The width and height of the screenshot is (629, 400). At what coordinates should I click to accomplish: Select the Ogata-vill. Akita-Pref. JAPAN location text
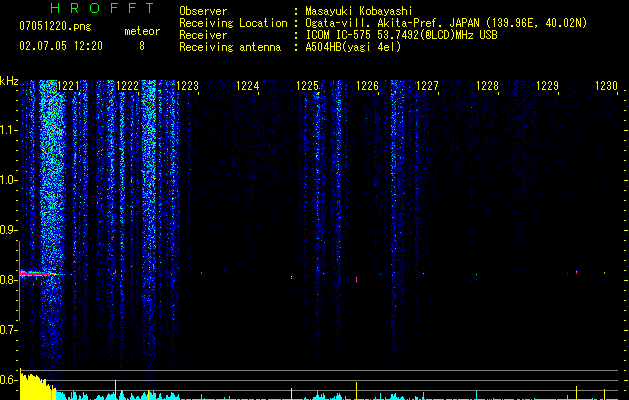tap(446, 23)
